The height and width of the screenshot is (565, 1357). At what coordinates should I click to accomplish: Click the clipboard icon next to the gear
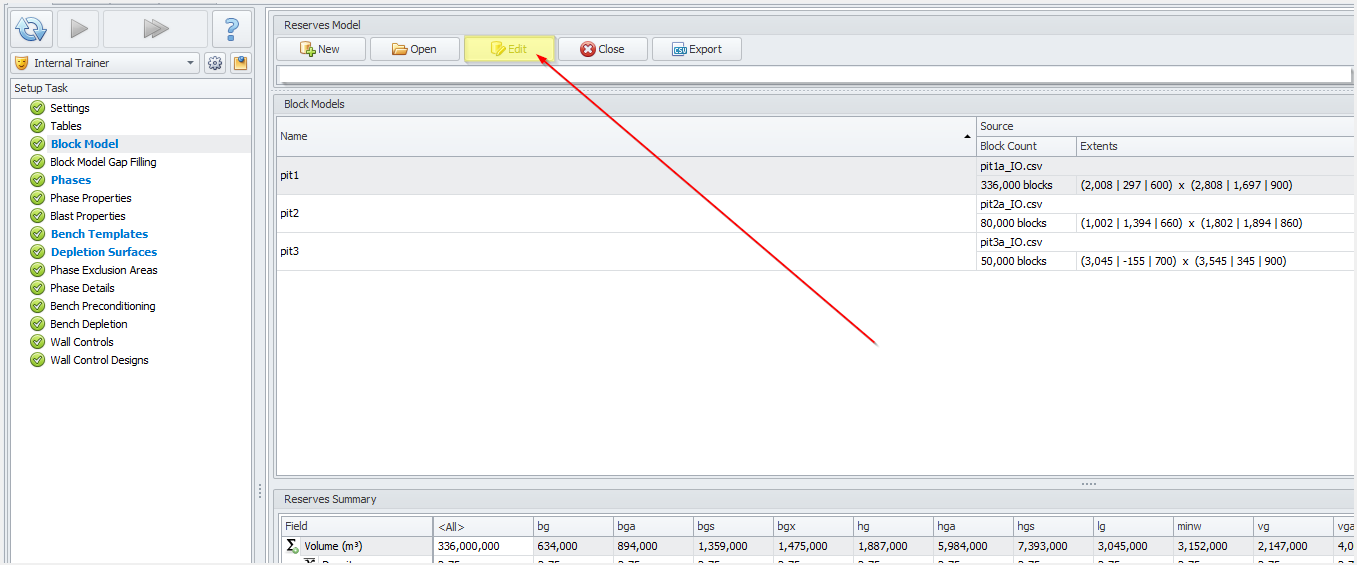tap(240, 63)
